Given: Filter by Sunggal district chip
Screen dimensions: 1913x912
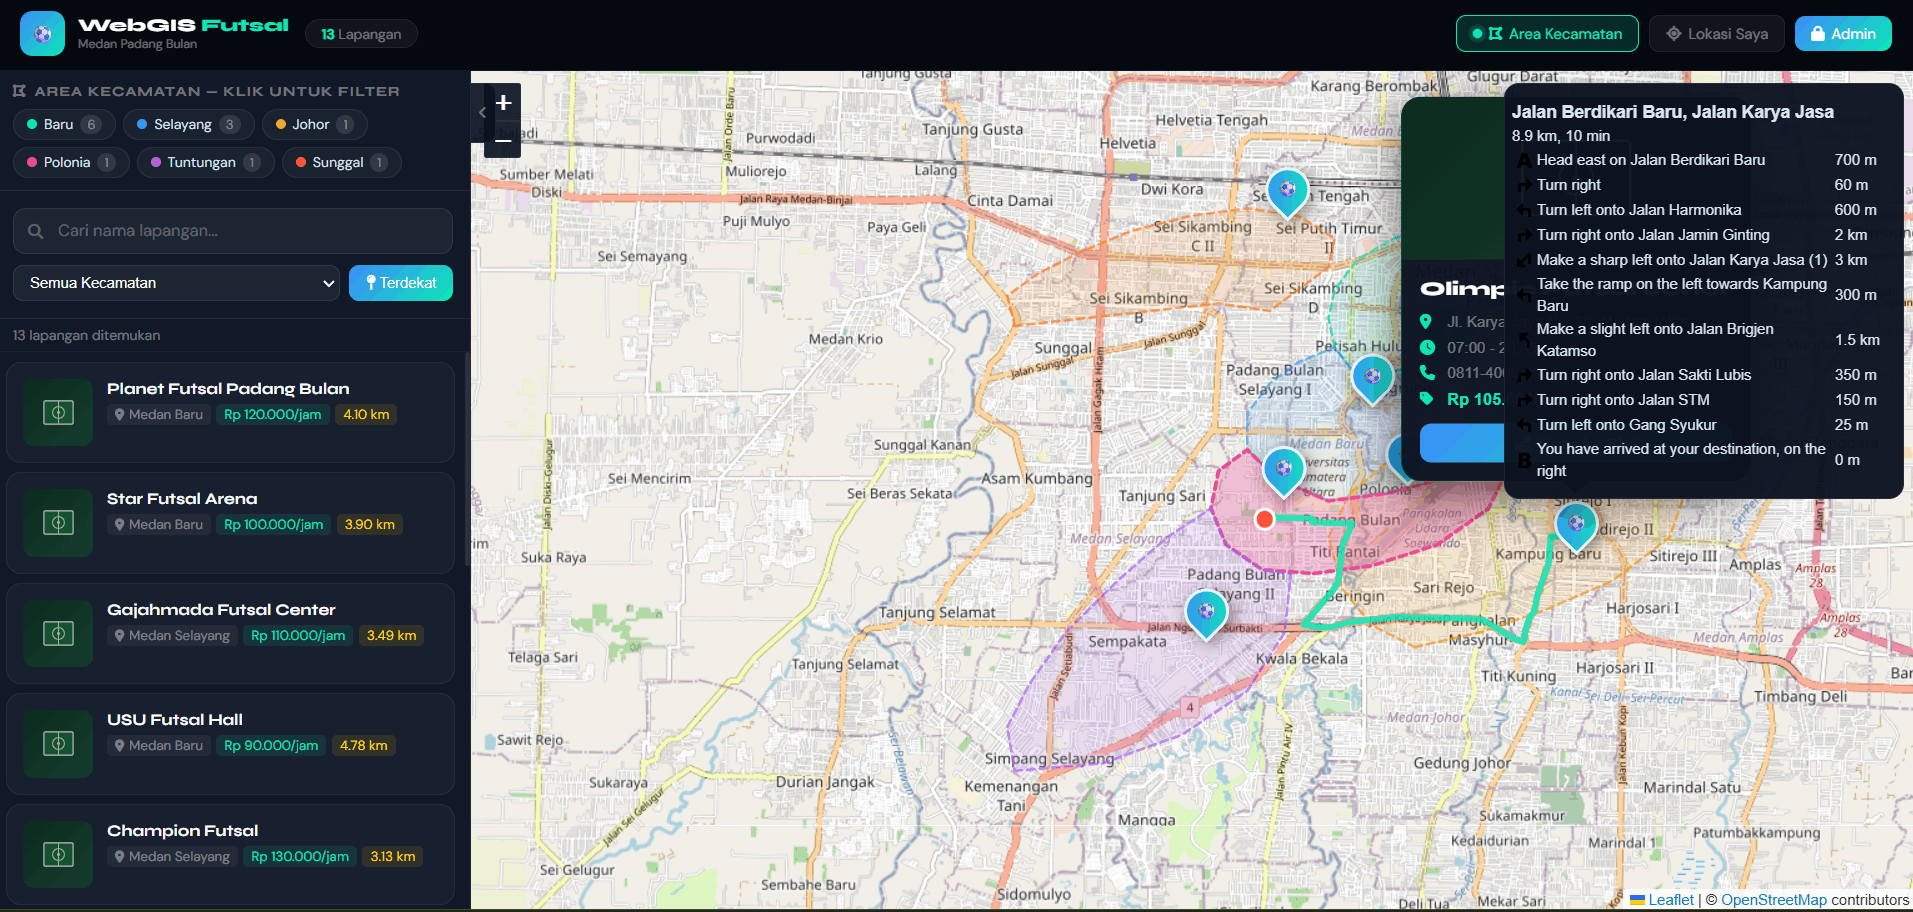Looking at the screenshot, I should [341, 162].
